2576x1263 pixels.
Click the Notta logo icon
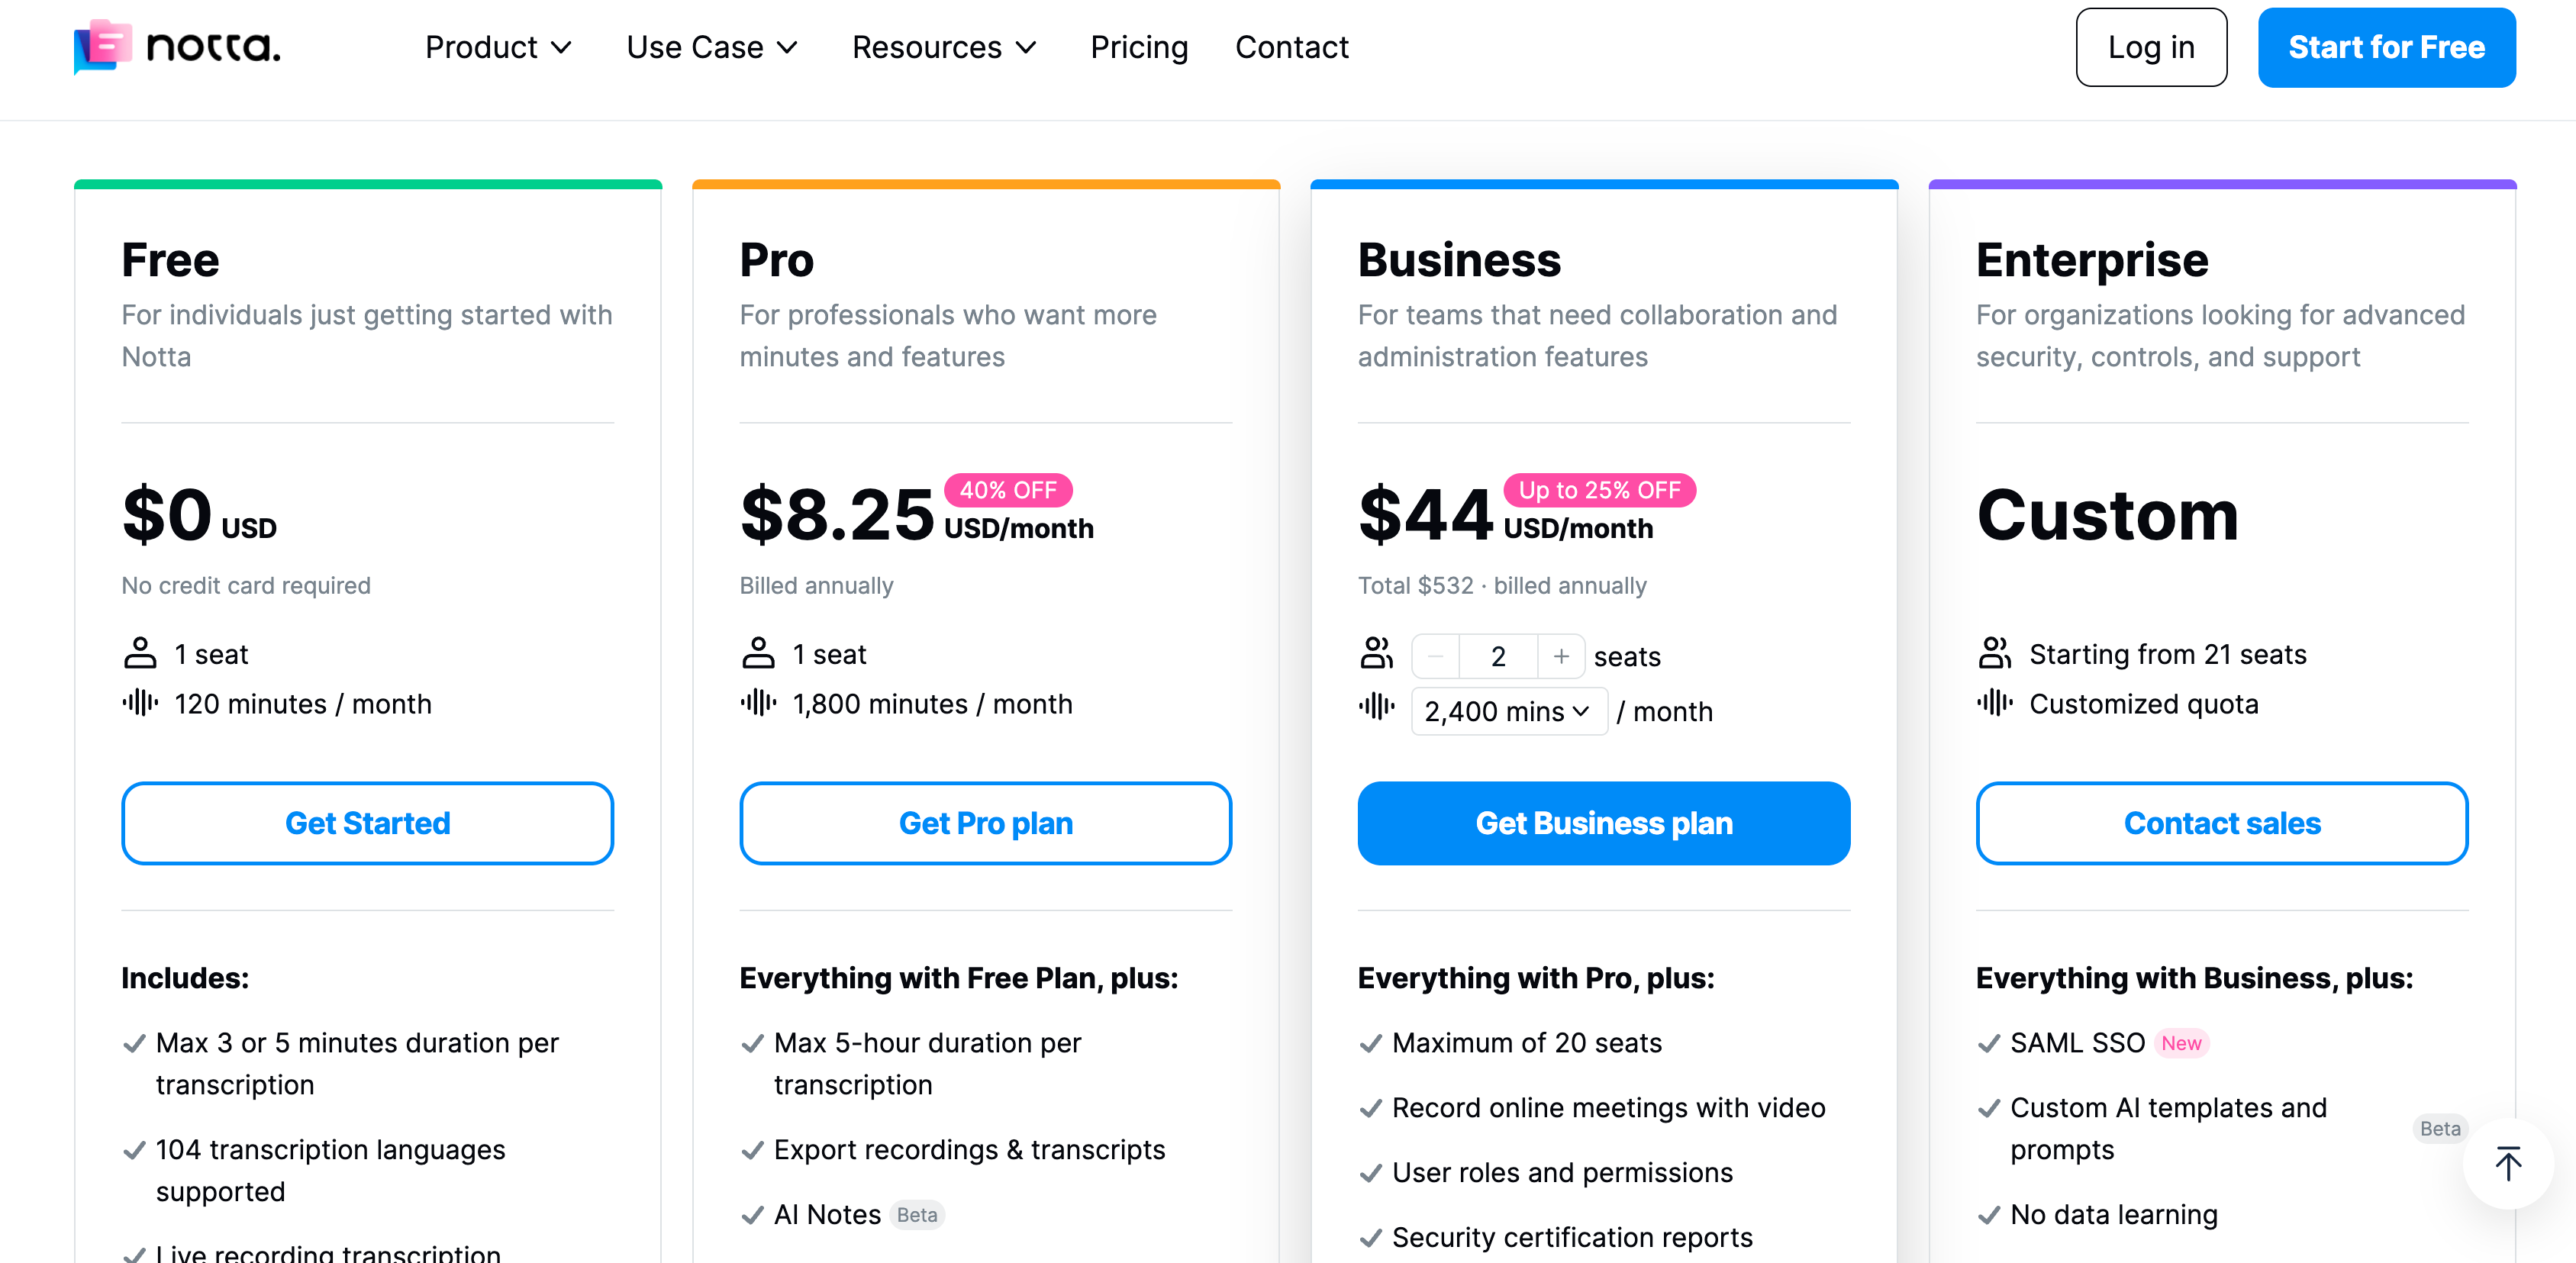101,46
